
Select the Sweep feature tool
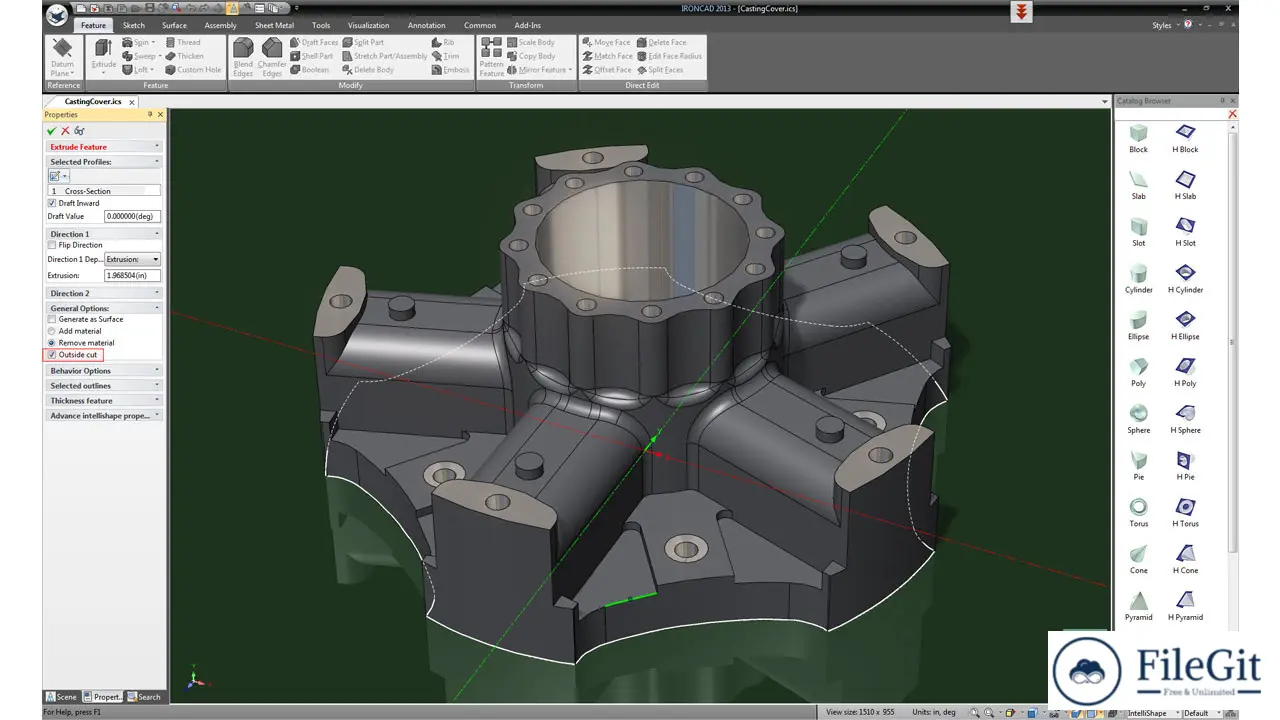[x=142, y=56]
